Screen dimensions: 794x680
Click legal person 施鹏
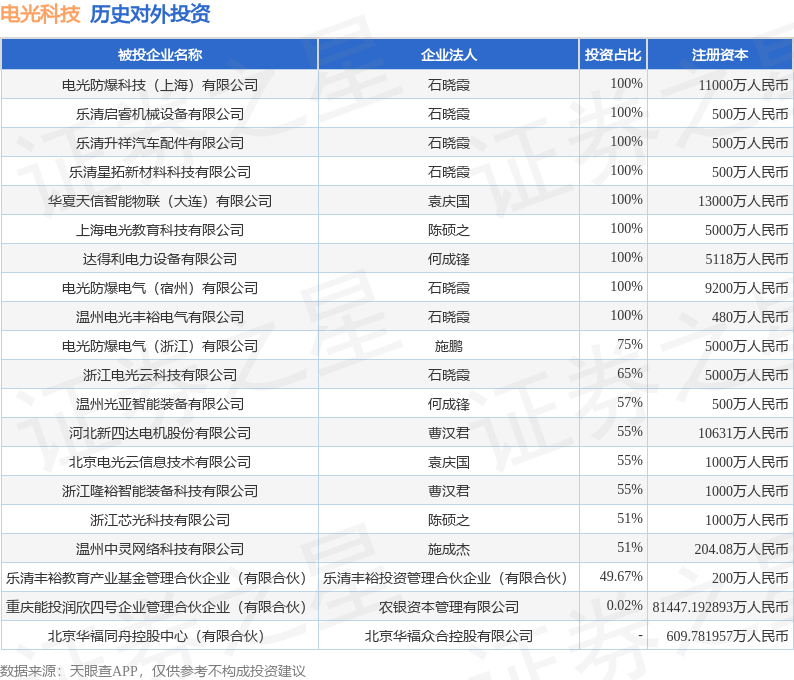pos(449,346)
